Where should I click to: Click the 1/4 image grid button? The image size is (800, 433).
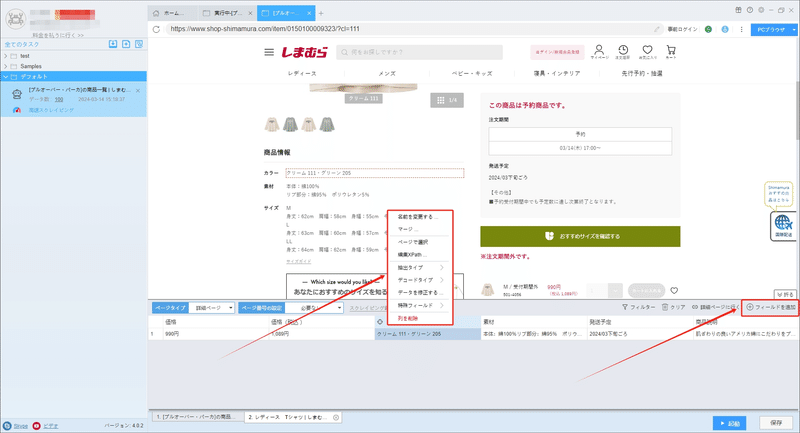pyautogui.click(x=447, y=100)
